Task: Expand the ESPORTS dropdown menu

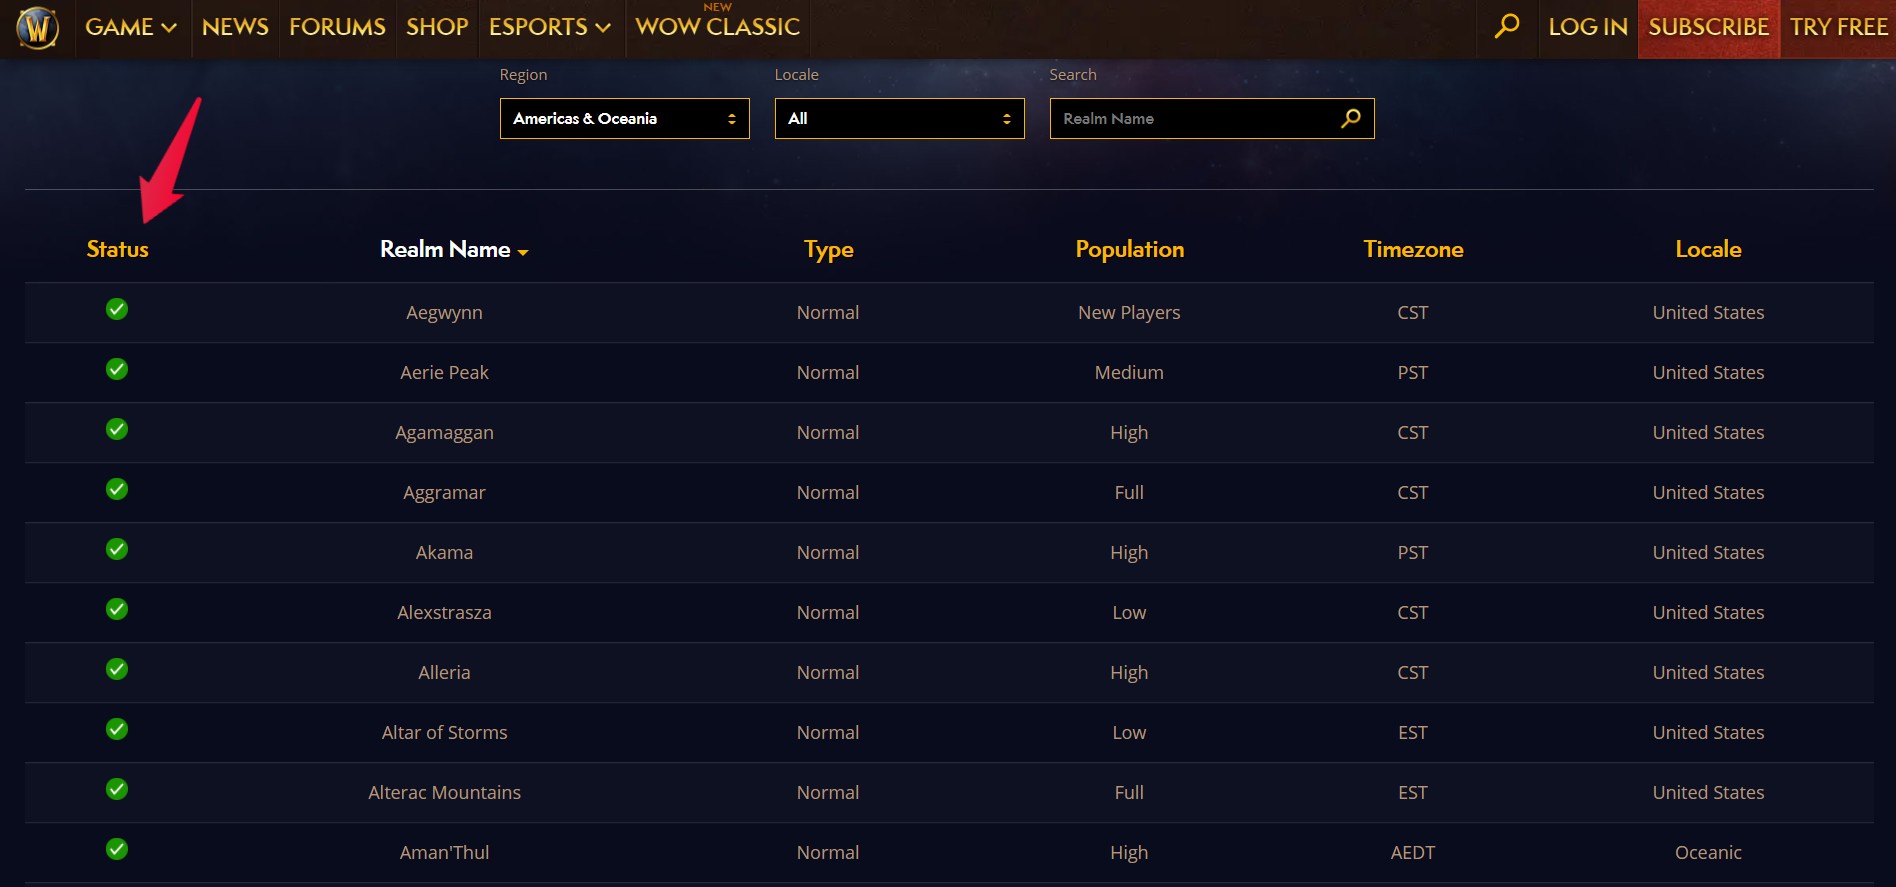Action: click(549, 27)
